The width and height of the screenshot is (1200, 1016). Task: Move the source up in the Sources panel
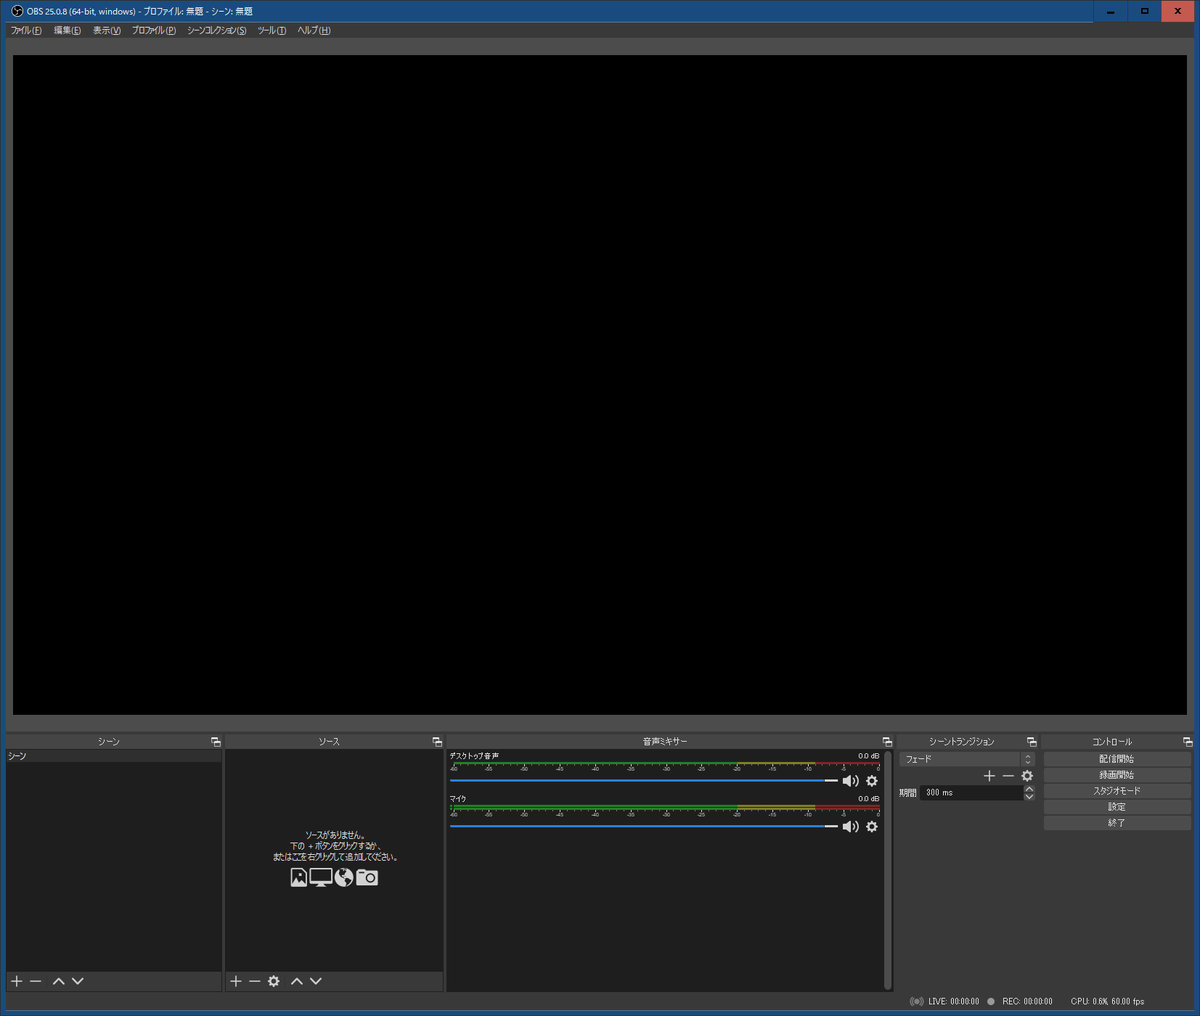296,981
